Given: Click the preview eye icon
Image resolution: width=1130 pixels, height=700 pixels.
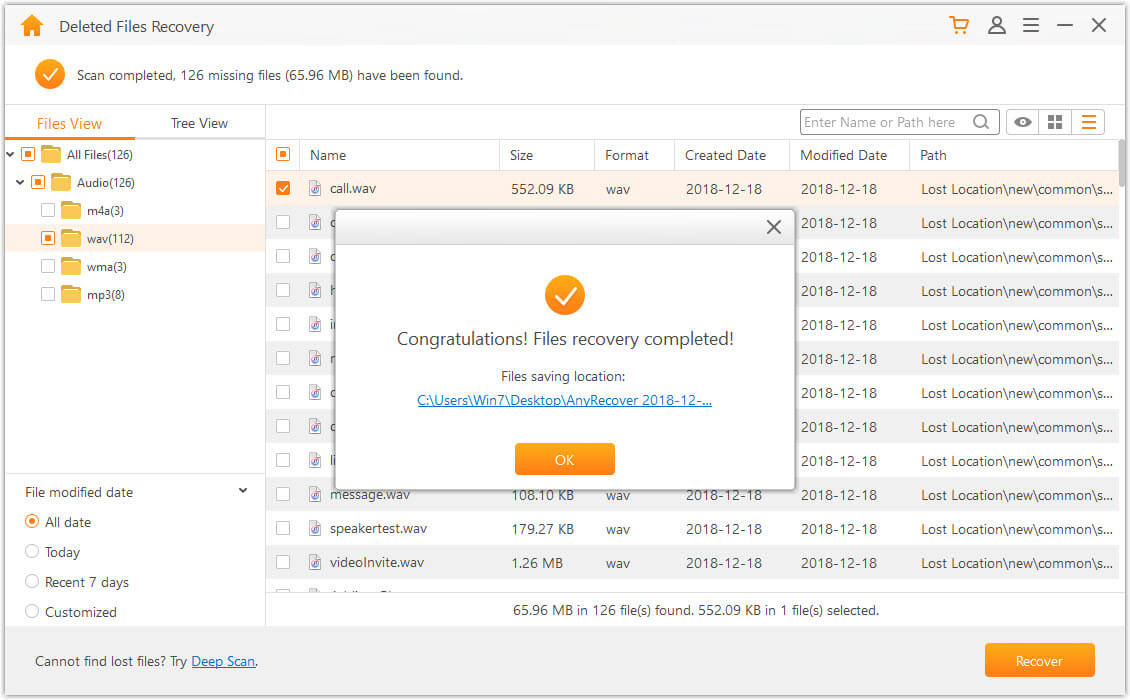Looking at the screenshot, I should (1021, 121).
